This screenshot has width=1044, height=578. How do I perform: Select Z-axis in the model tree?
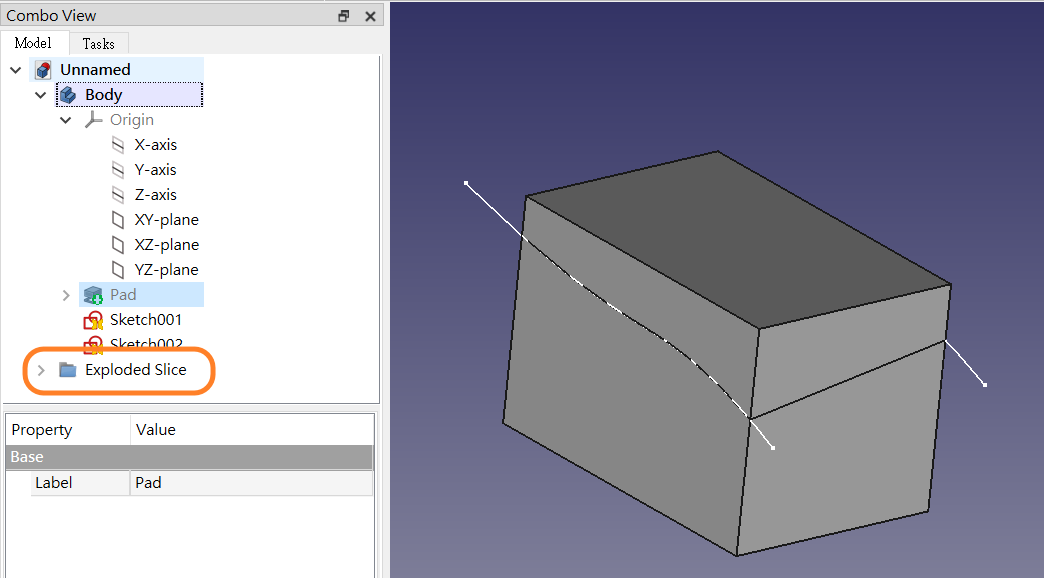click(x=156, y=194)
